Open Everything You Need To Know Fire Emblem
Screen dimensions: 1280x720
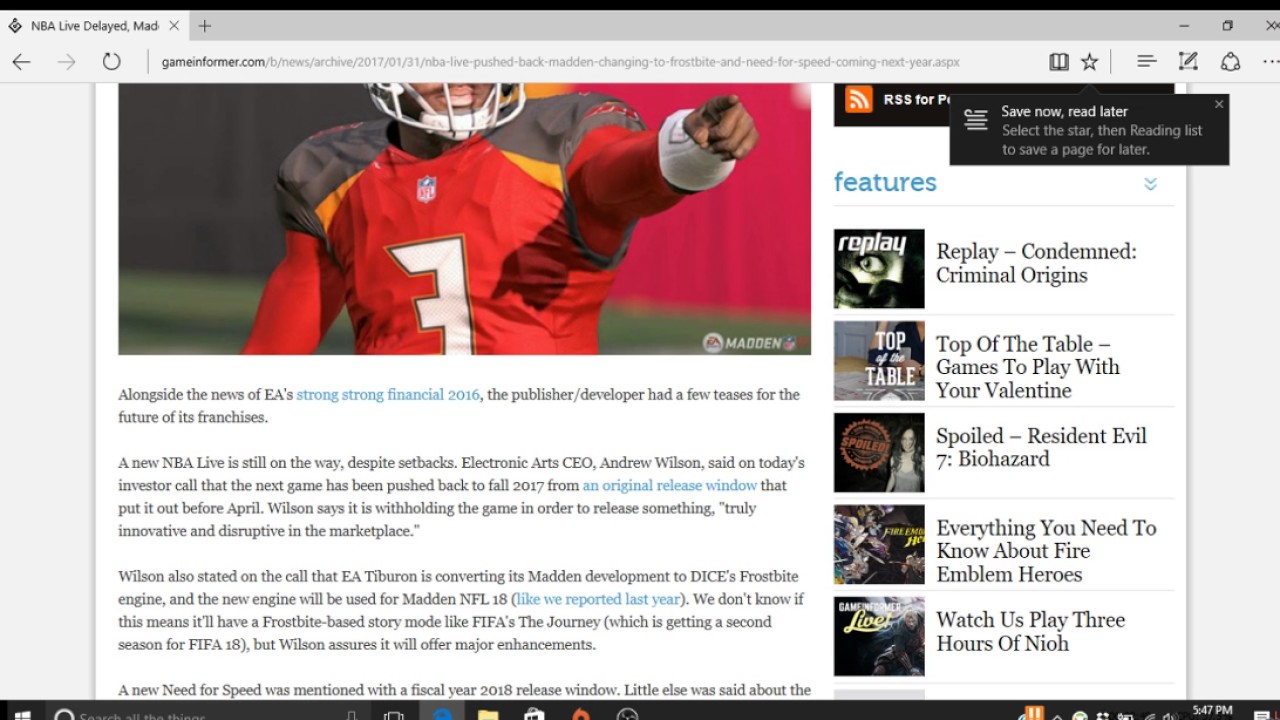[1046, 551]
